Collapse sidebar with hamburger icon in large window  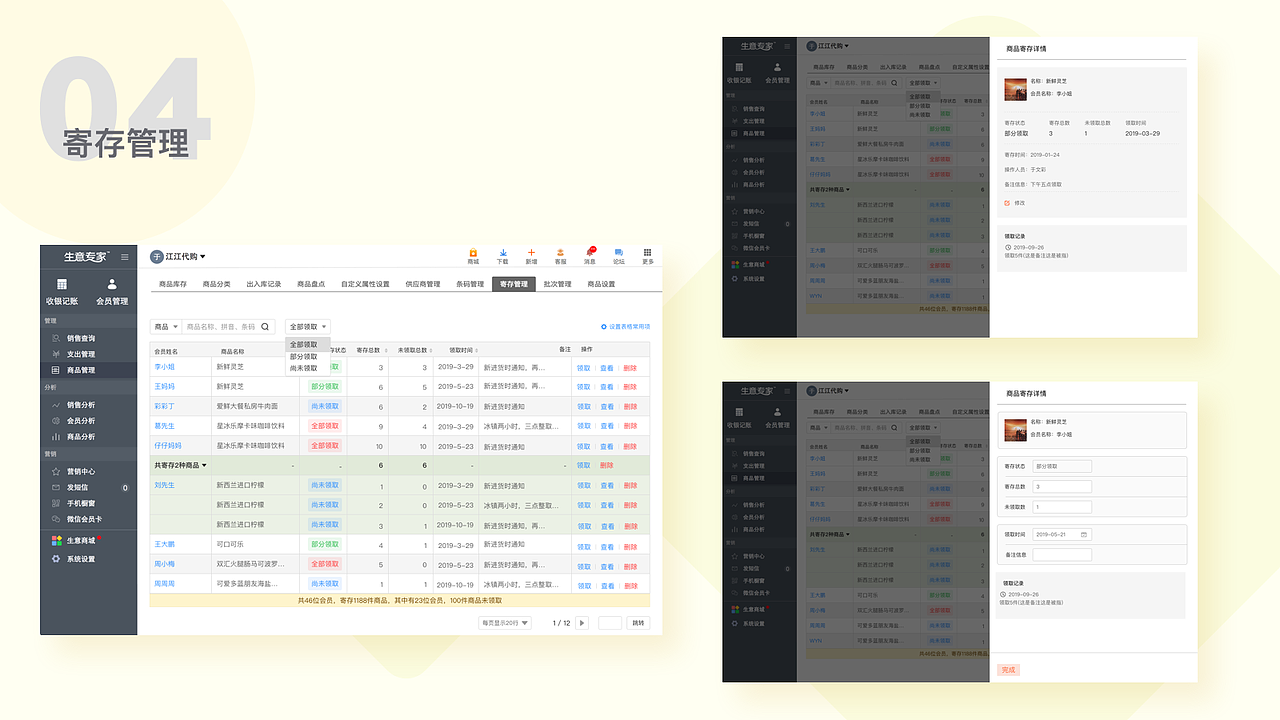point(124,257)
